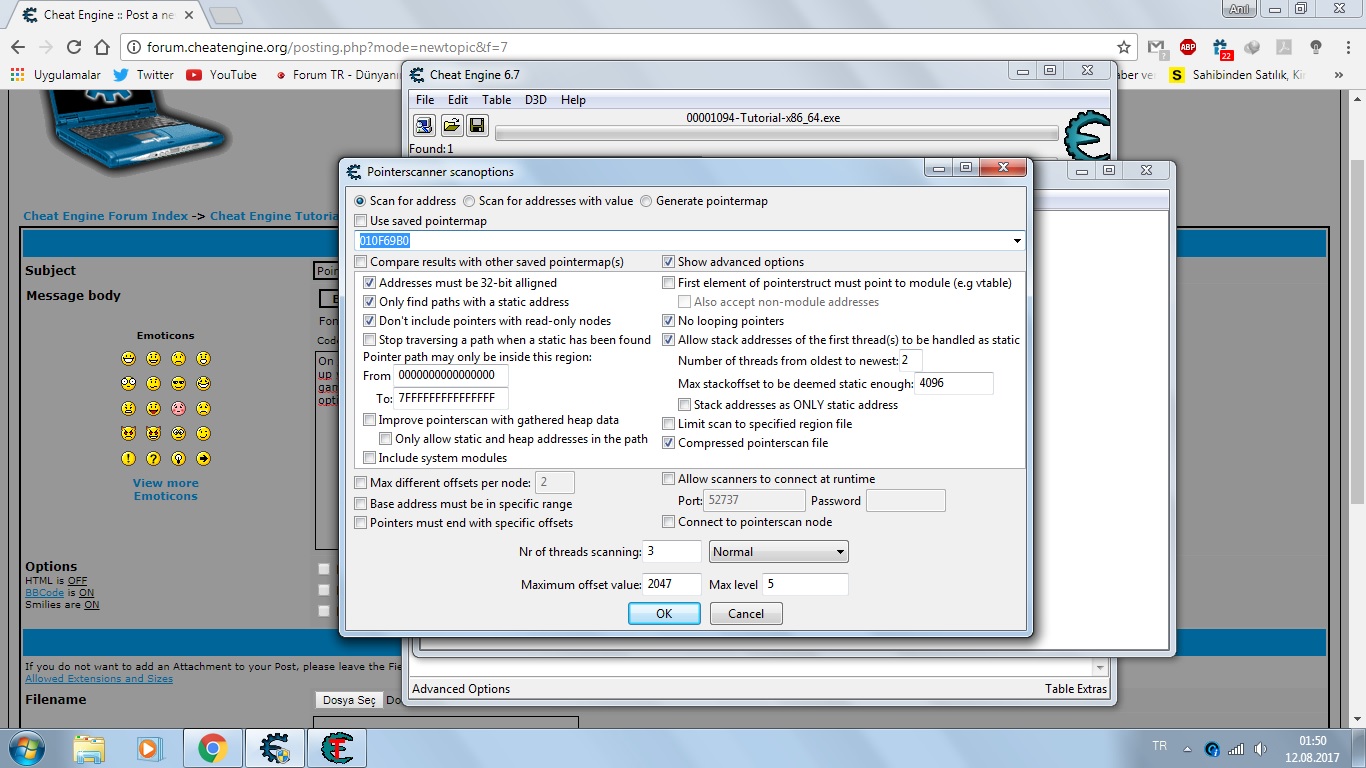Confirm scan options with OK
This screenshot has height=768, width=1366.
664,613
